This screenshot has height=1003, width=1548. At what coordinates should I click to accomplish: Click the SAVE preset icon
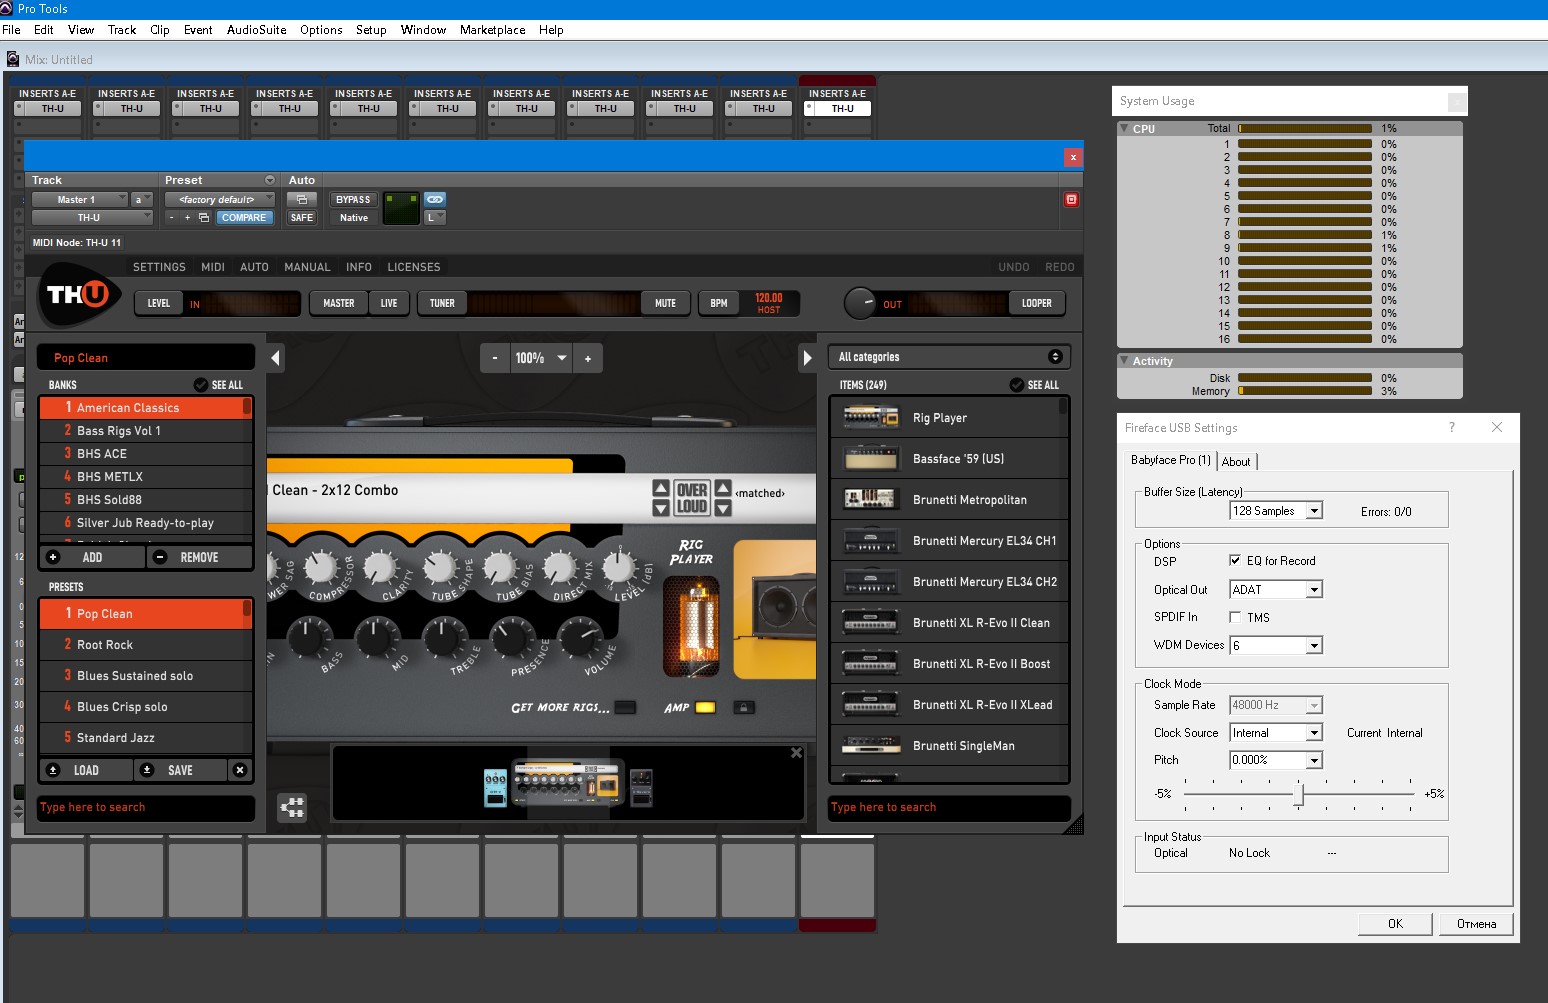tap(147, 770)
